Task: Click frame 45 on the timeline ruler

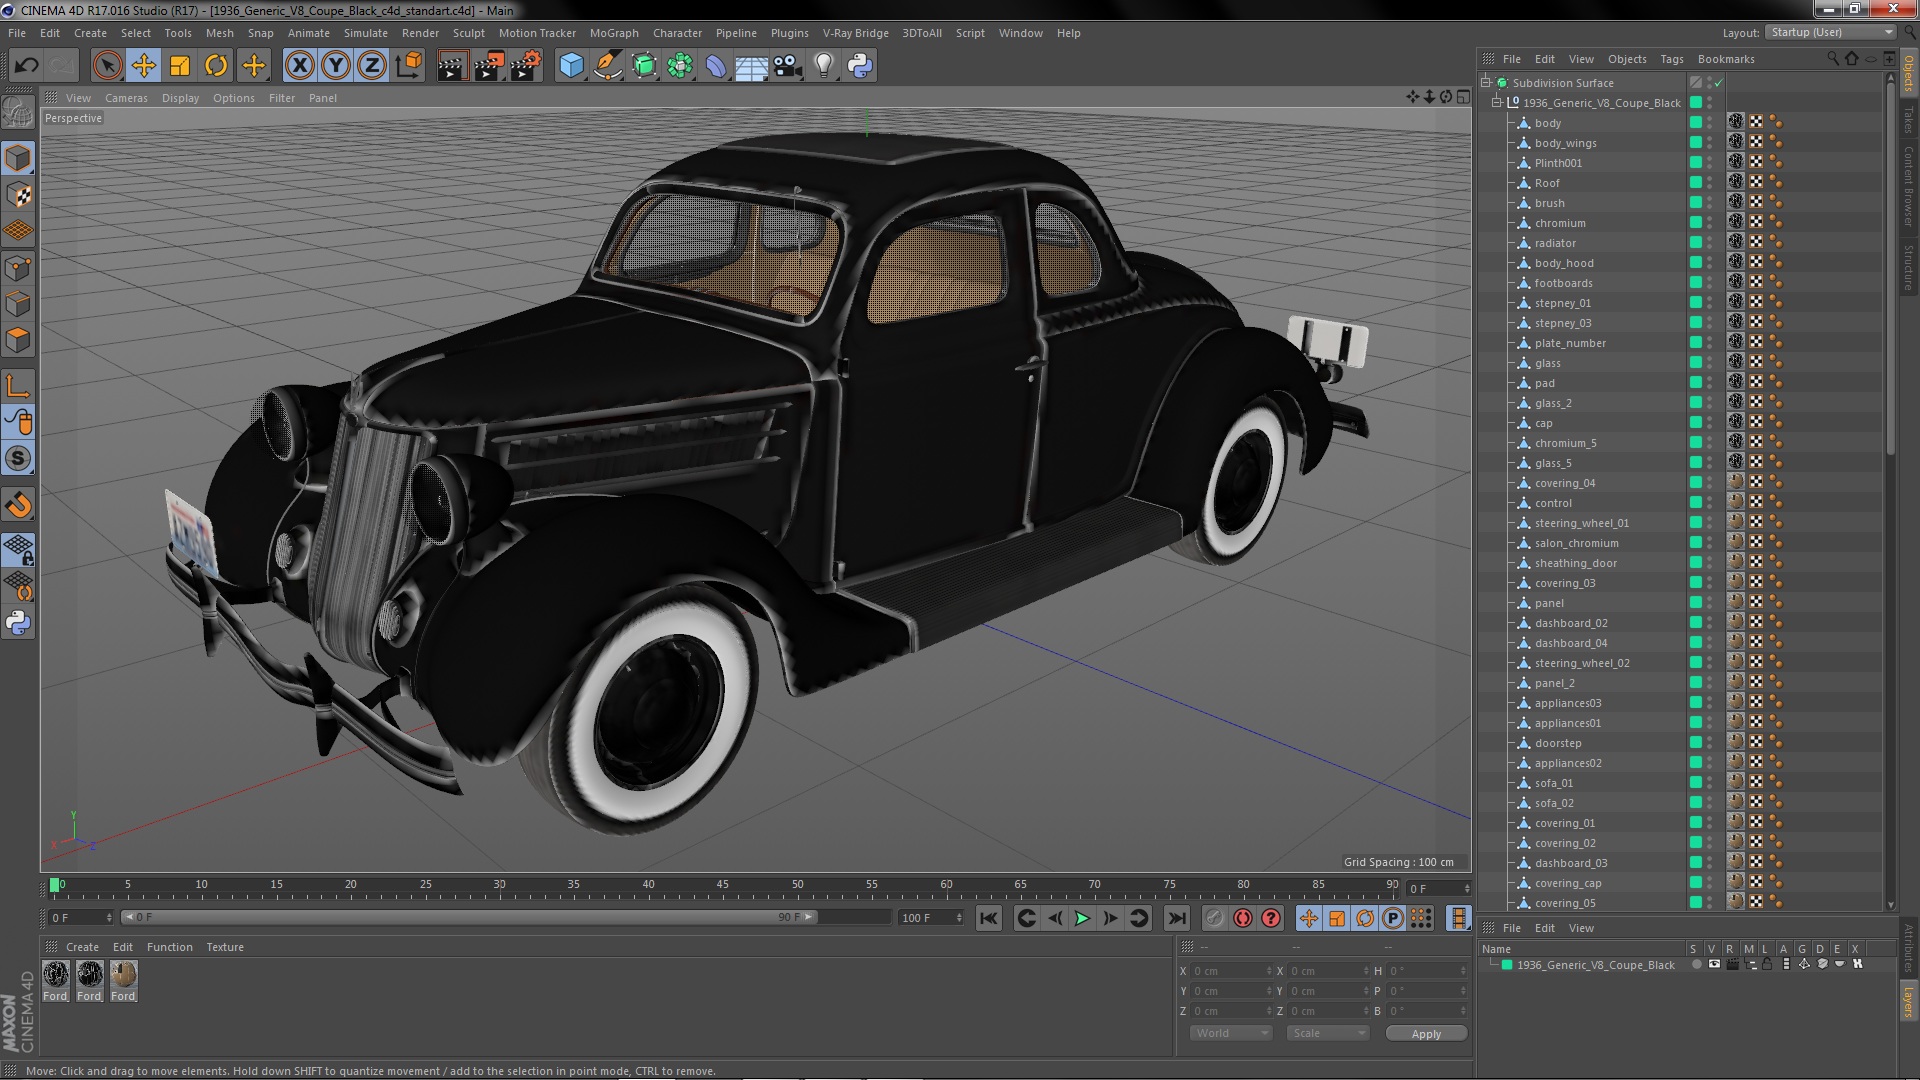Action: pos(723,885)
